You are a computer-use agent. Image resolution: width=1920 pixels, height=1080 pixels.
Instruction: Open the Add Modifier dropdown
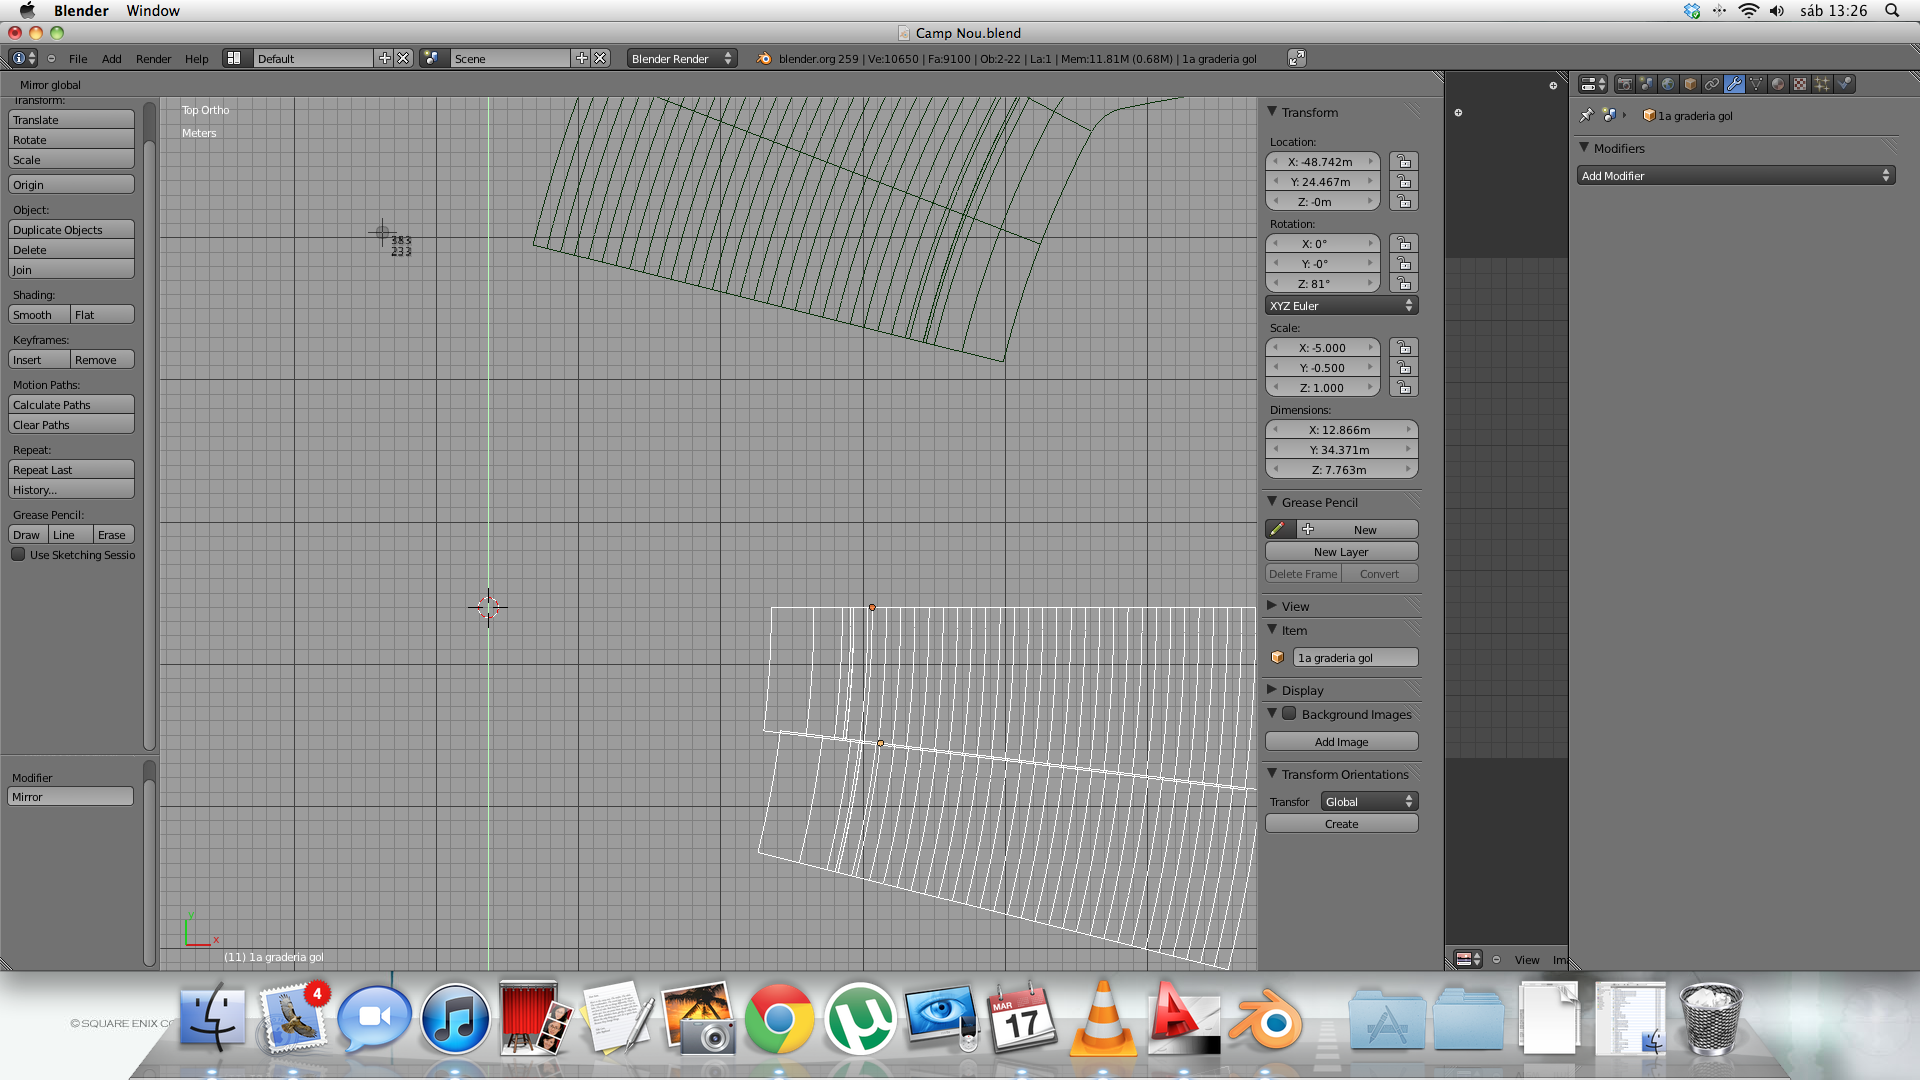pos(1735,175)
